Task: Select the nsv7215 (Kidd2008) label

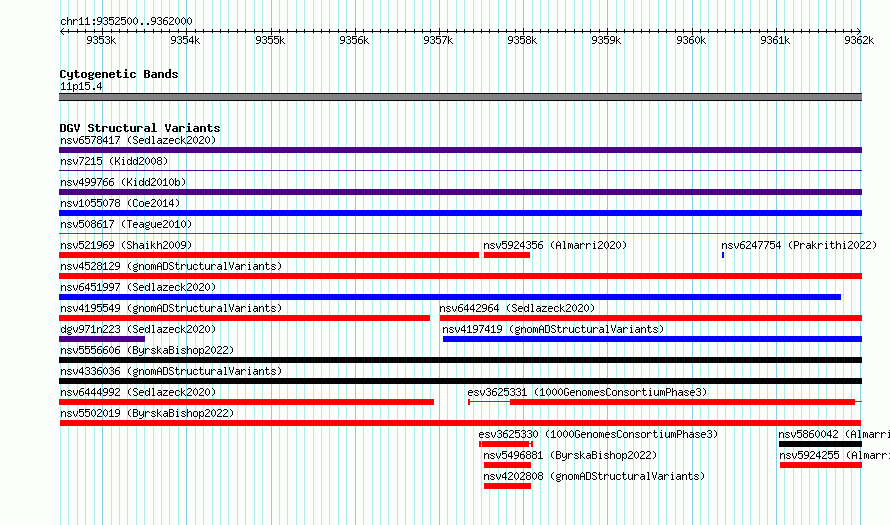Action: click(x=114, y=161)
